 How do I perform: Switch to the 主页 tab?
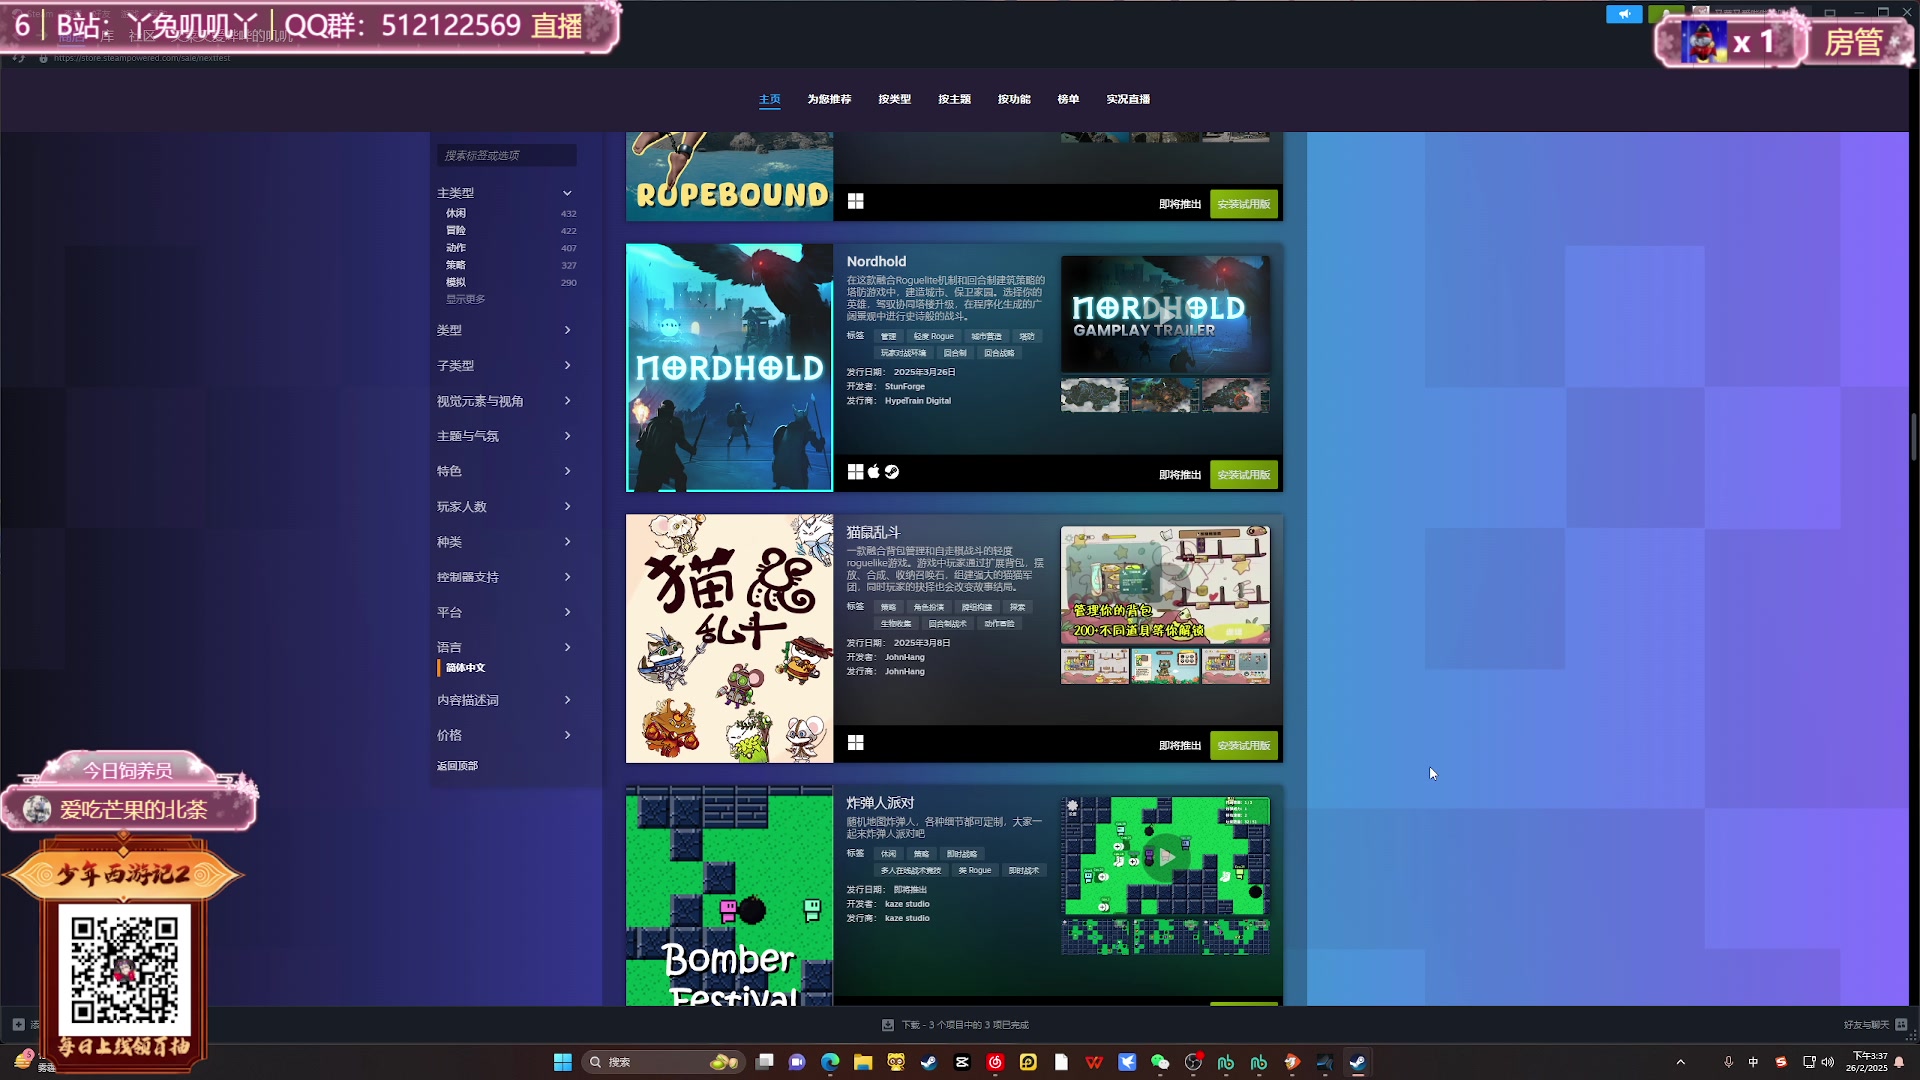click(769, 99)
